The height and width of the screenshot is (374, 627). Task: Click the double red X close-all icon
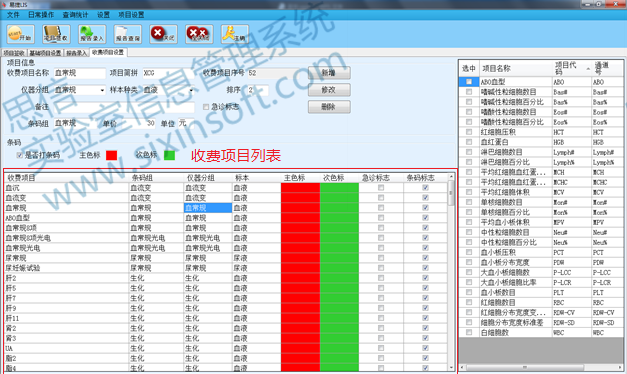click(199, 34)
